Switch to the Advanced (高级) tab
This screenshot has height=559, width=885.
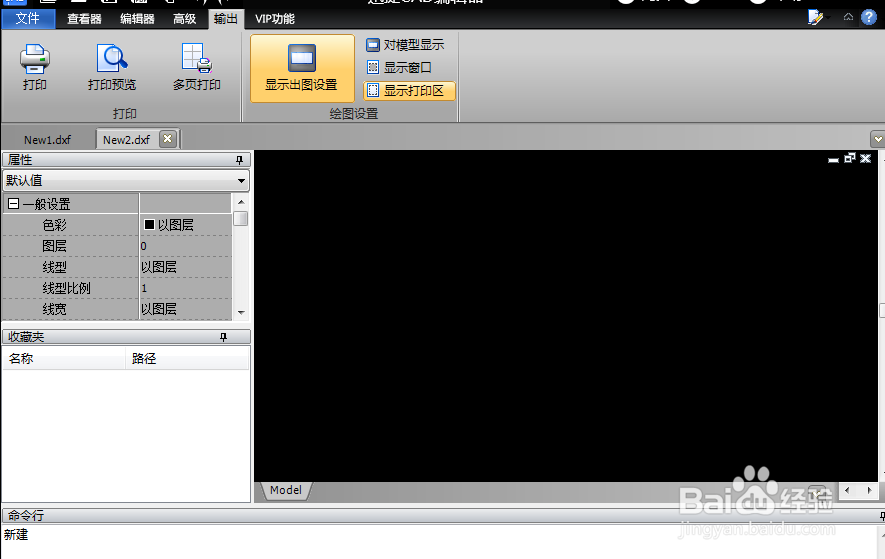184,19
